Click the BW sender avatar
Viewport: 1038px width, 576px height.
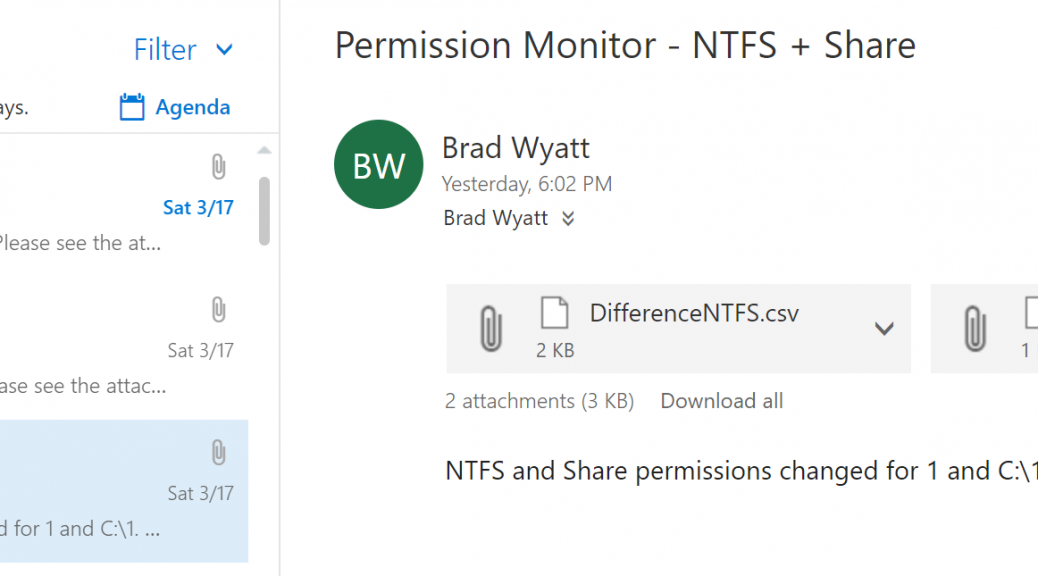coord(379,164)
